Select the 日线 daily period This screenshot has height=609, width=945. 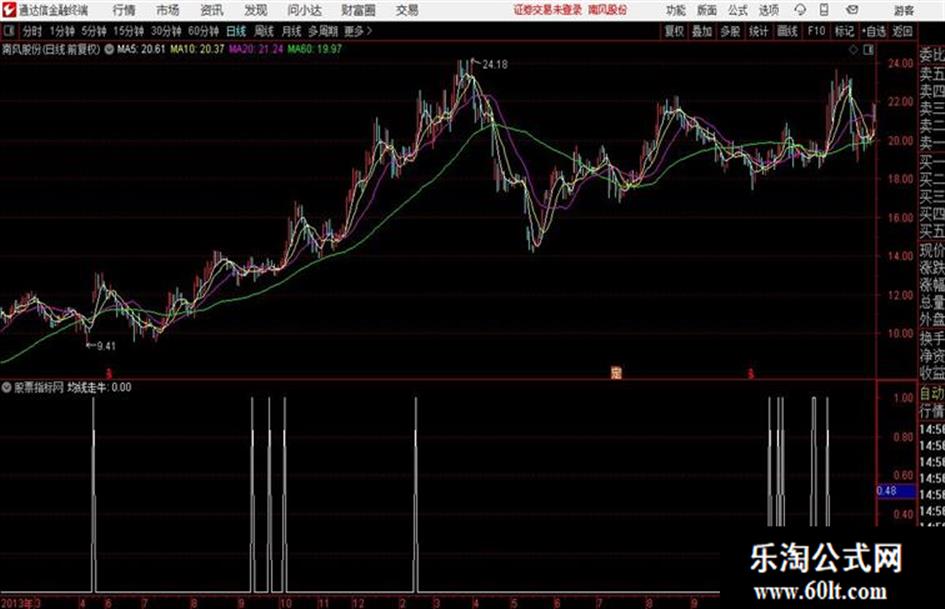tap(236, 31)
